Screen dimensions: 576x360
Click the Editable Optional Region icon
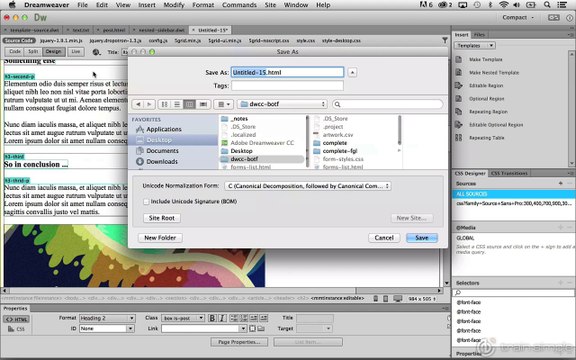click(x=459, y=125)
